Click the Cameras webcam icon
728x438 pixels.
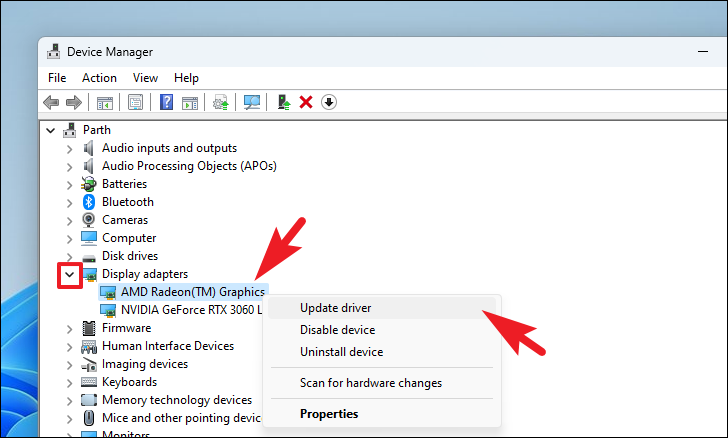coord(89,220)
